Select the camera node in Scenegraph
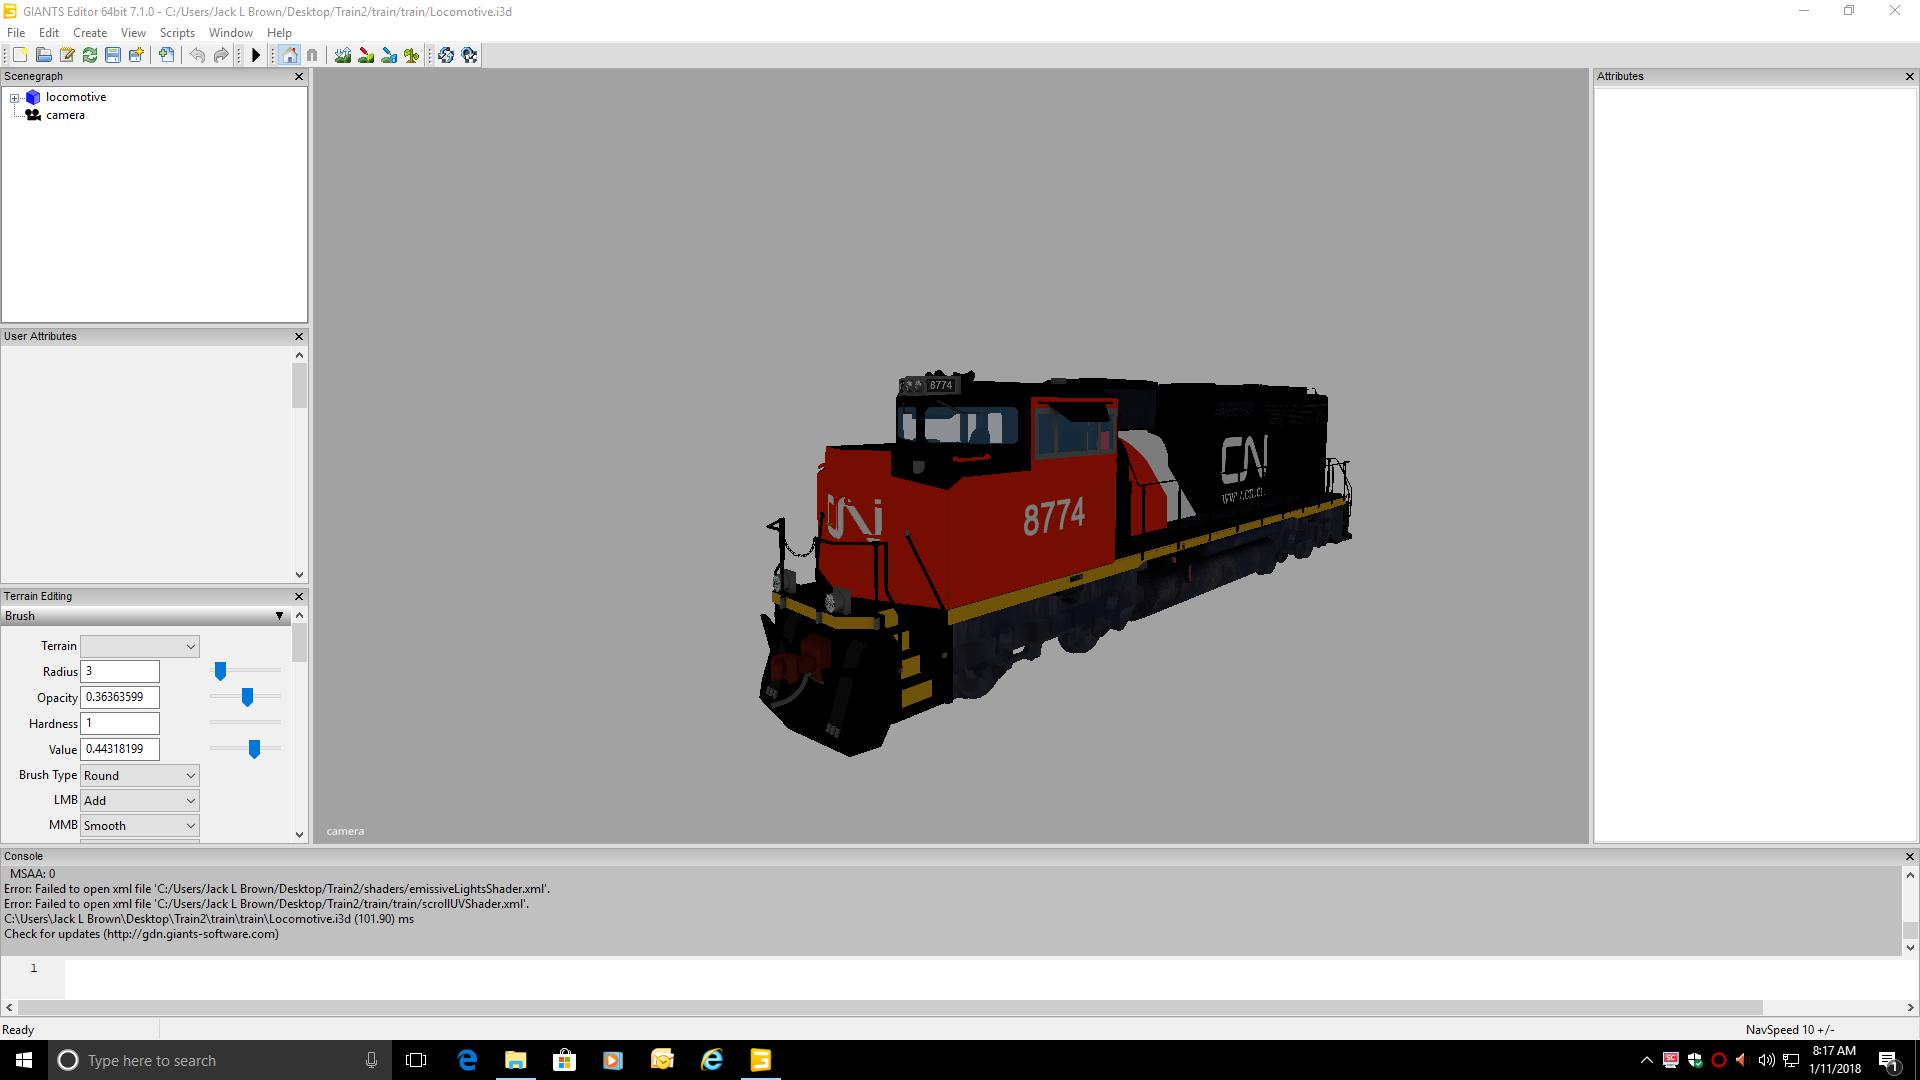 click(64, 114)
